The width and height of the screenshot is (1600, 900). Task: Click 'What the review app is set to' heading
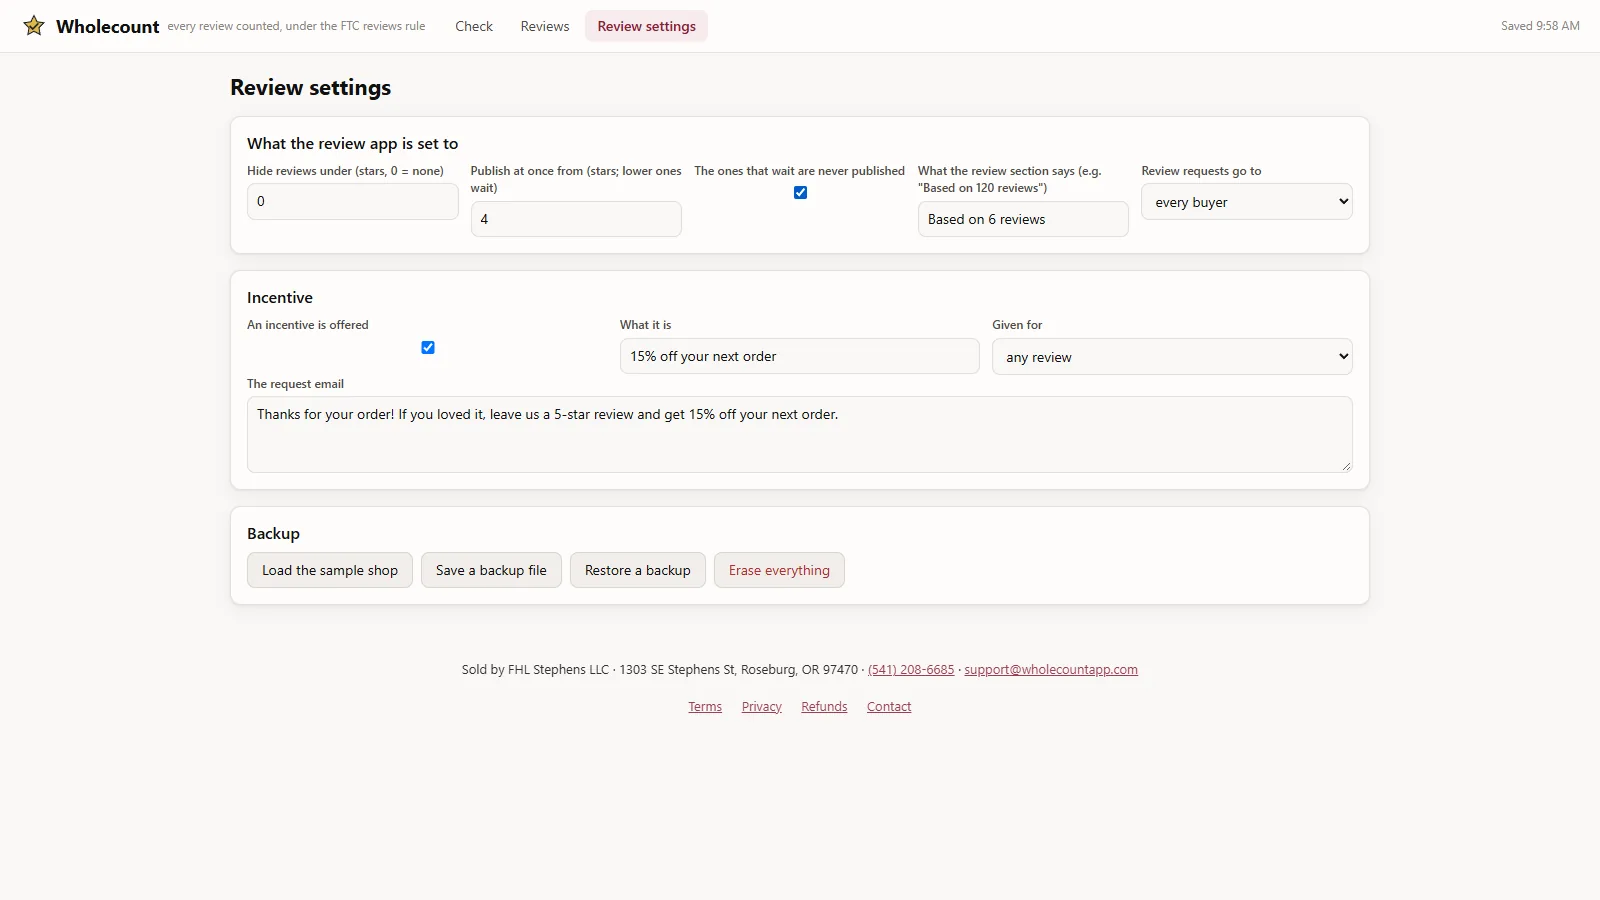(353, 144)
